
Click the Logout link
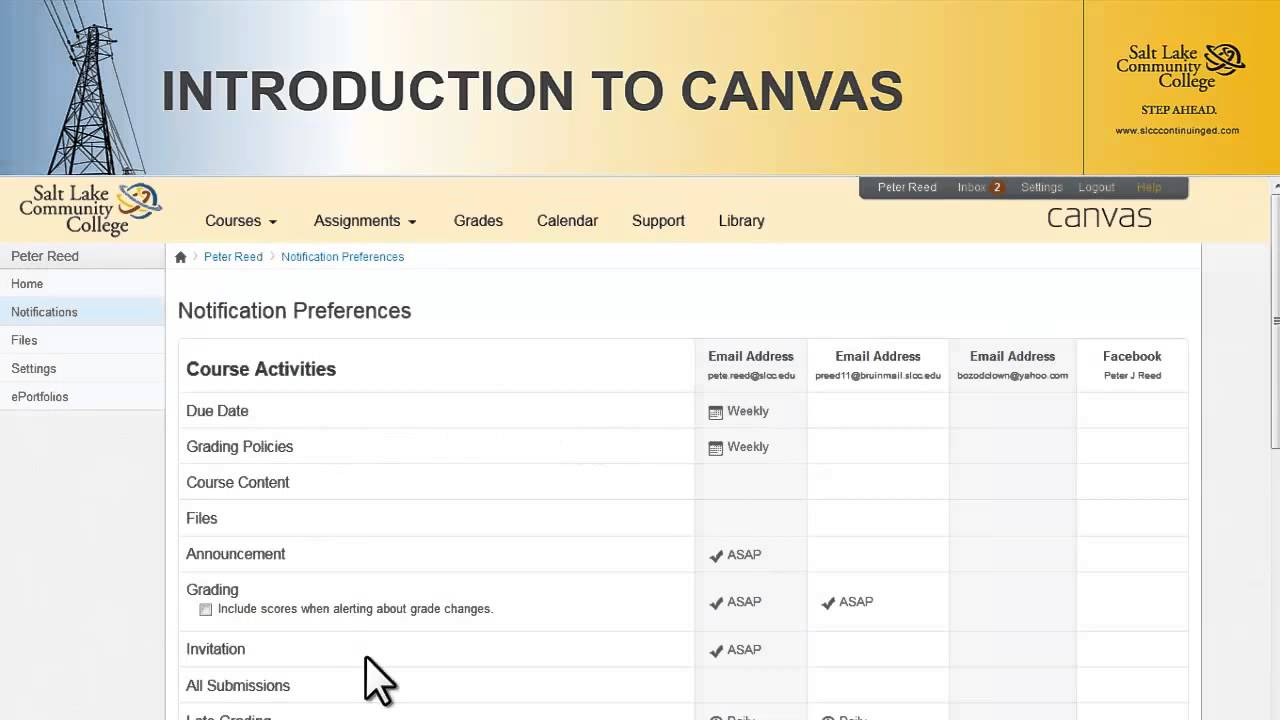[1096, 188]
